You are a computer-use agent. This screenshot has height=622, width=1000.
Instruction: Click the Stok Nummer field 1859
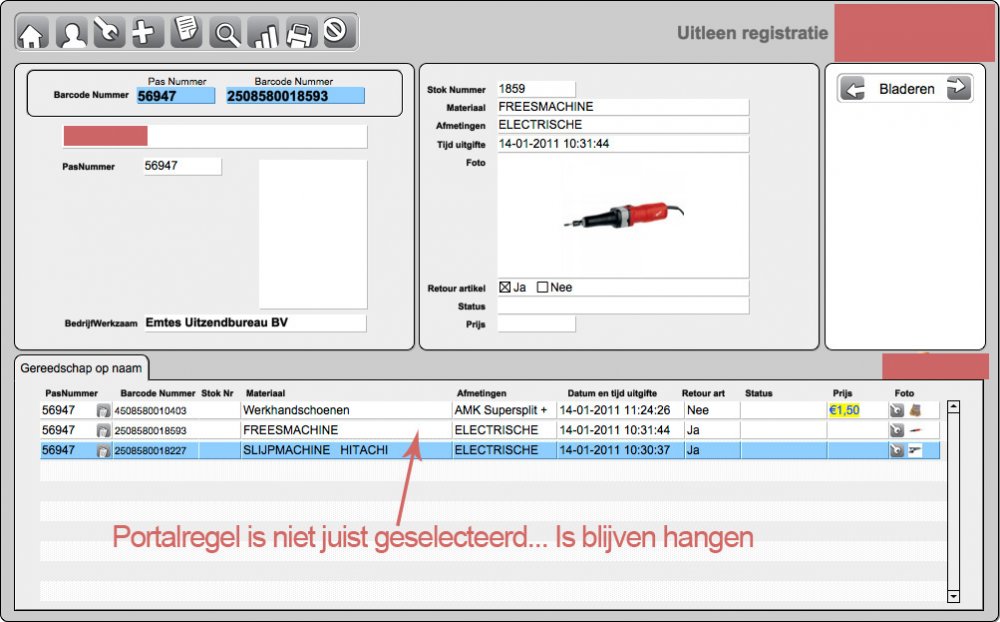click(x=536, y=89)
